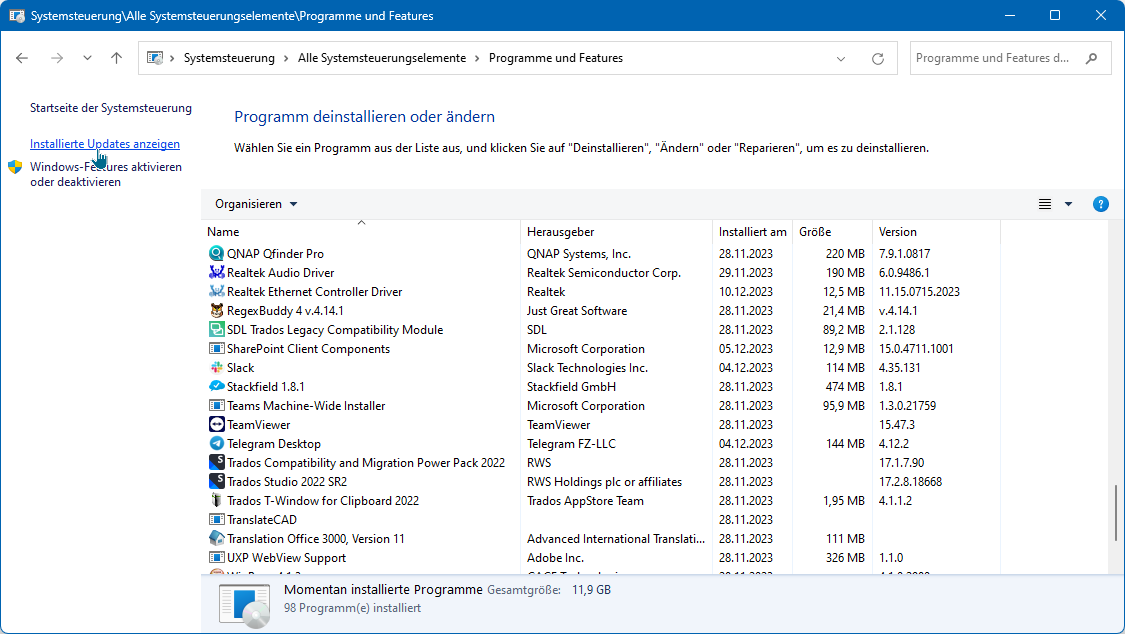Click the 10.12.2023 install date cell
This screenshot has height=634, width=1125.
click(745, 292)
